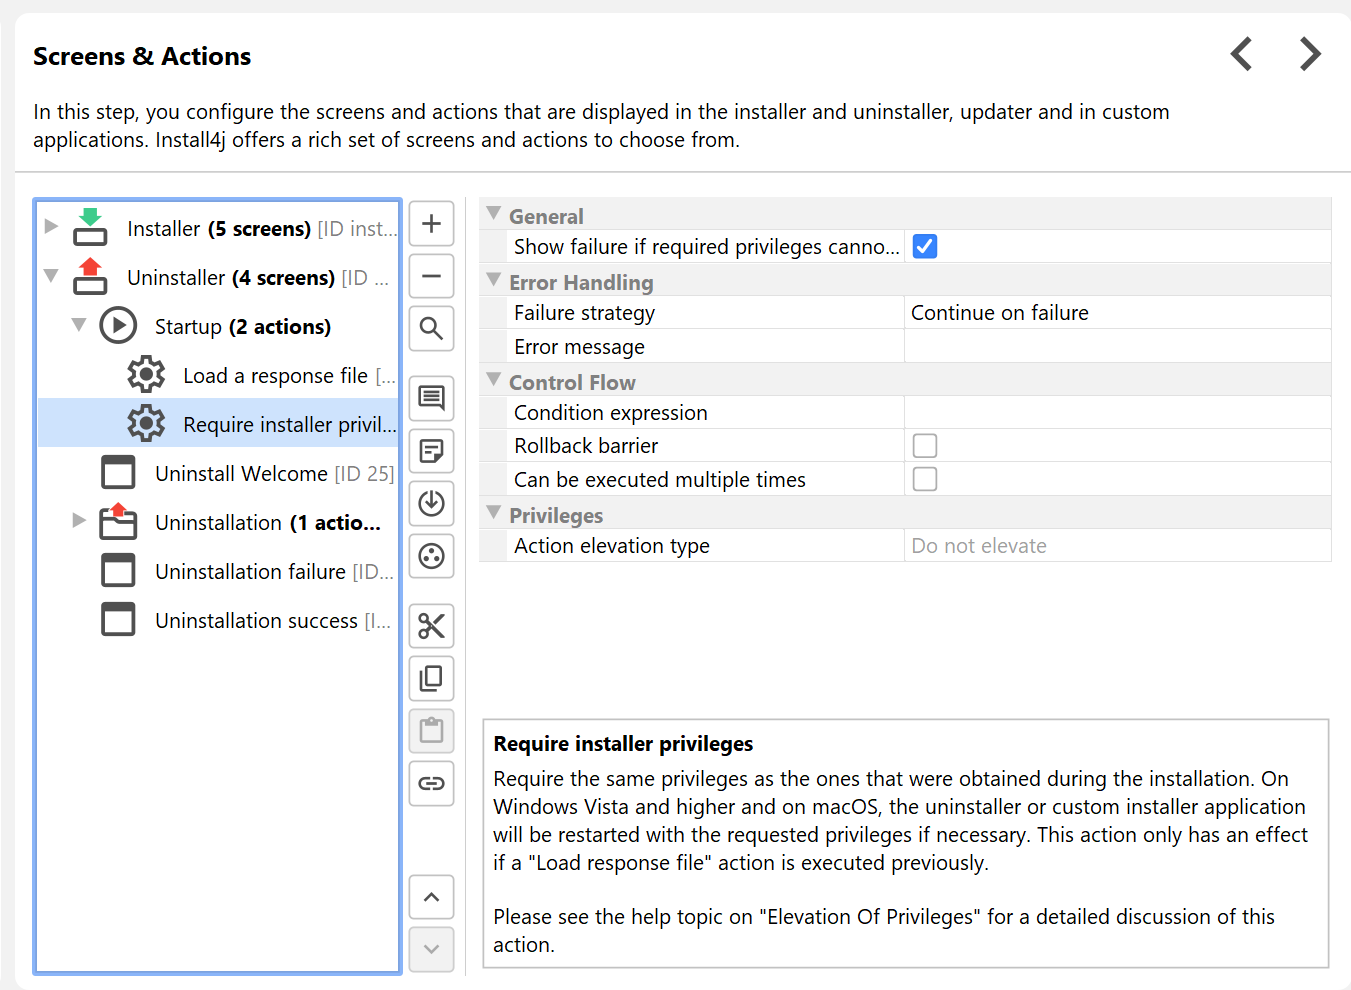The width and height of the screenshot is (1351, 990).
Task: Enable Can be executed multiple times
Action: (925, 480)
